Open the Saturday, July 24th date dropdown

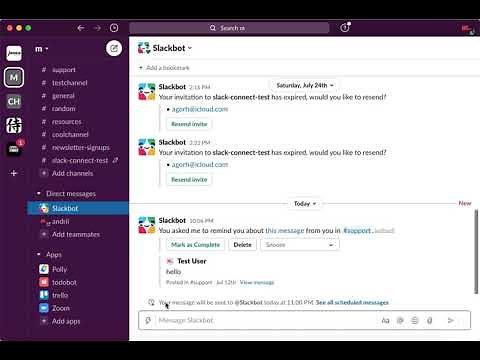click(305, 85)
